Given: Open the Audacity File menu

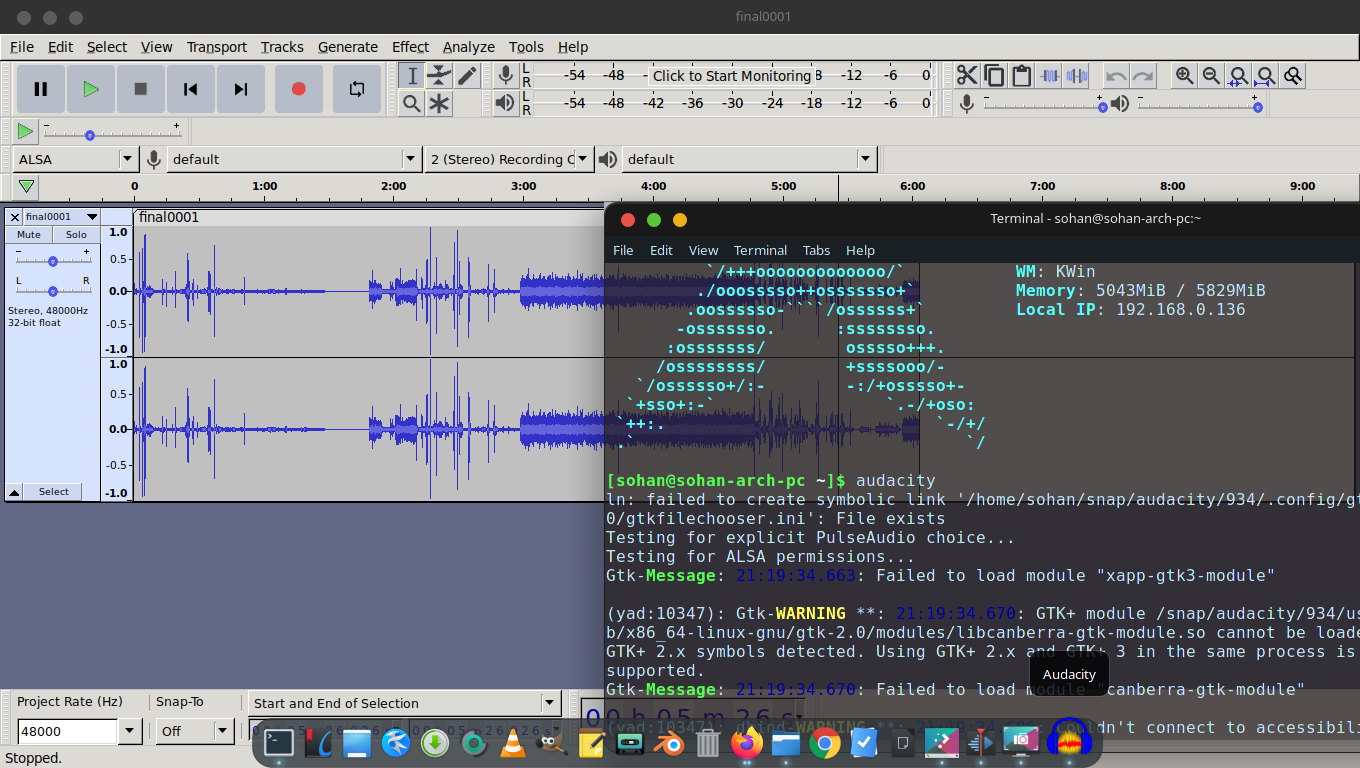Looking at the screenshot, I should click(22, 47).
